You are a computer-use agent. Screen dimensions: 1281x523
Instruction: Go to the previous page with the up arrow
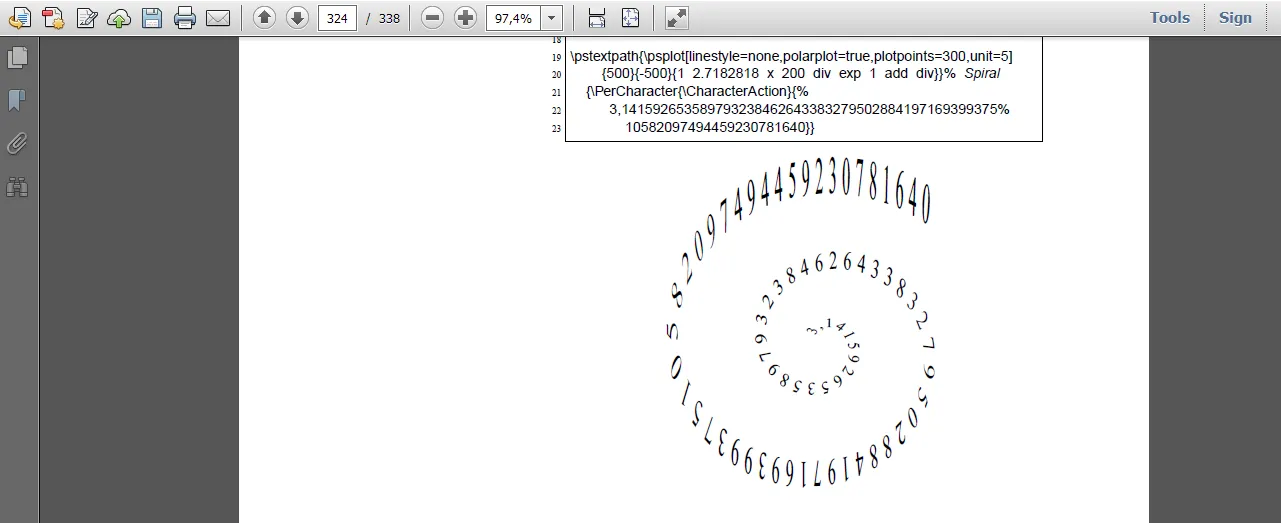pyautogui.click(x=264, y=17)
